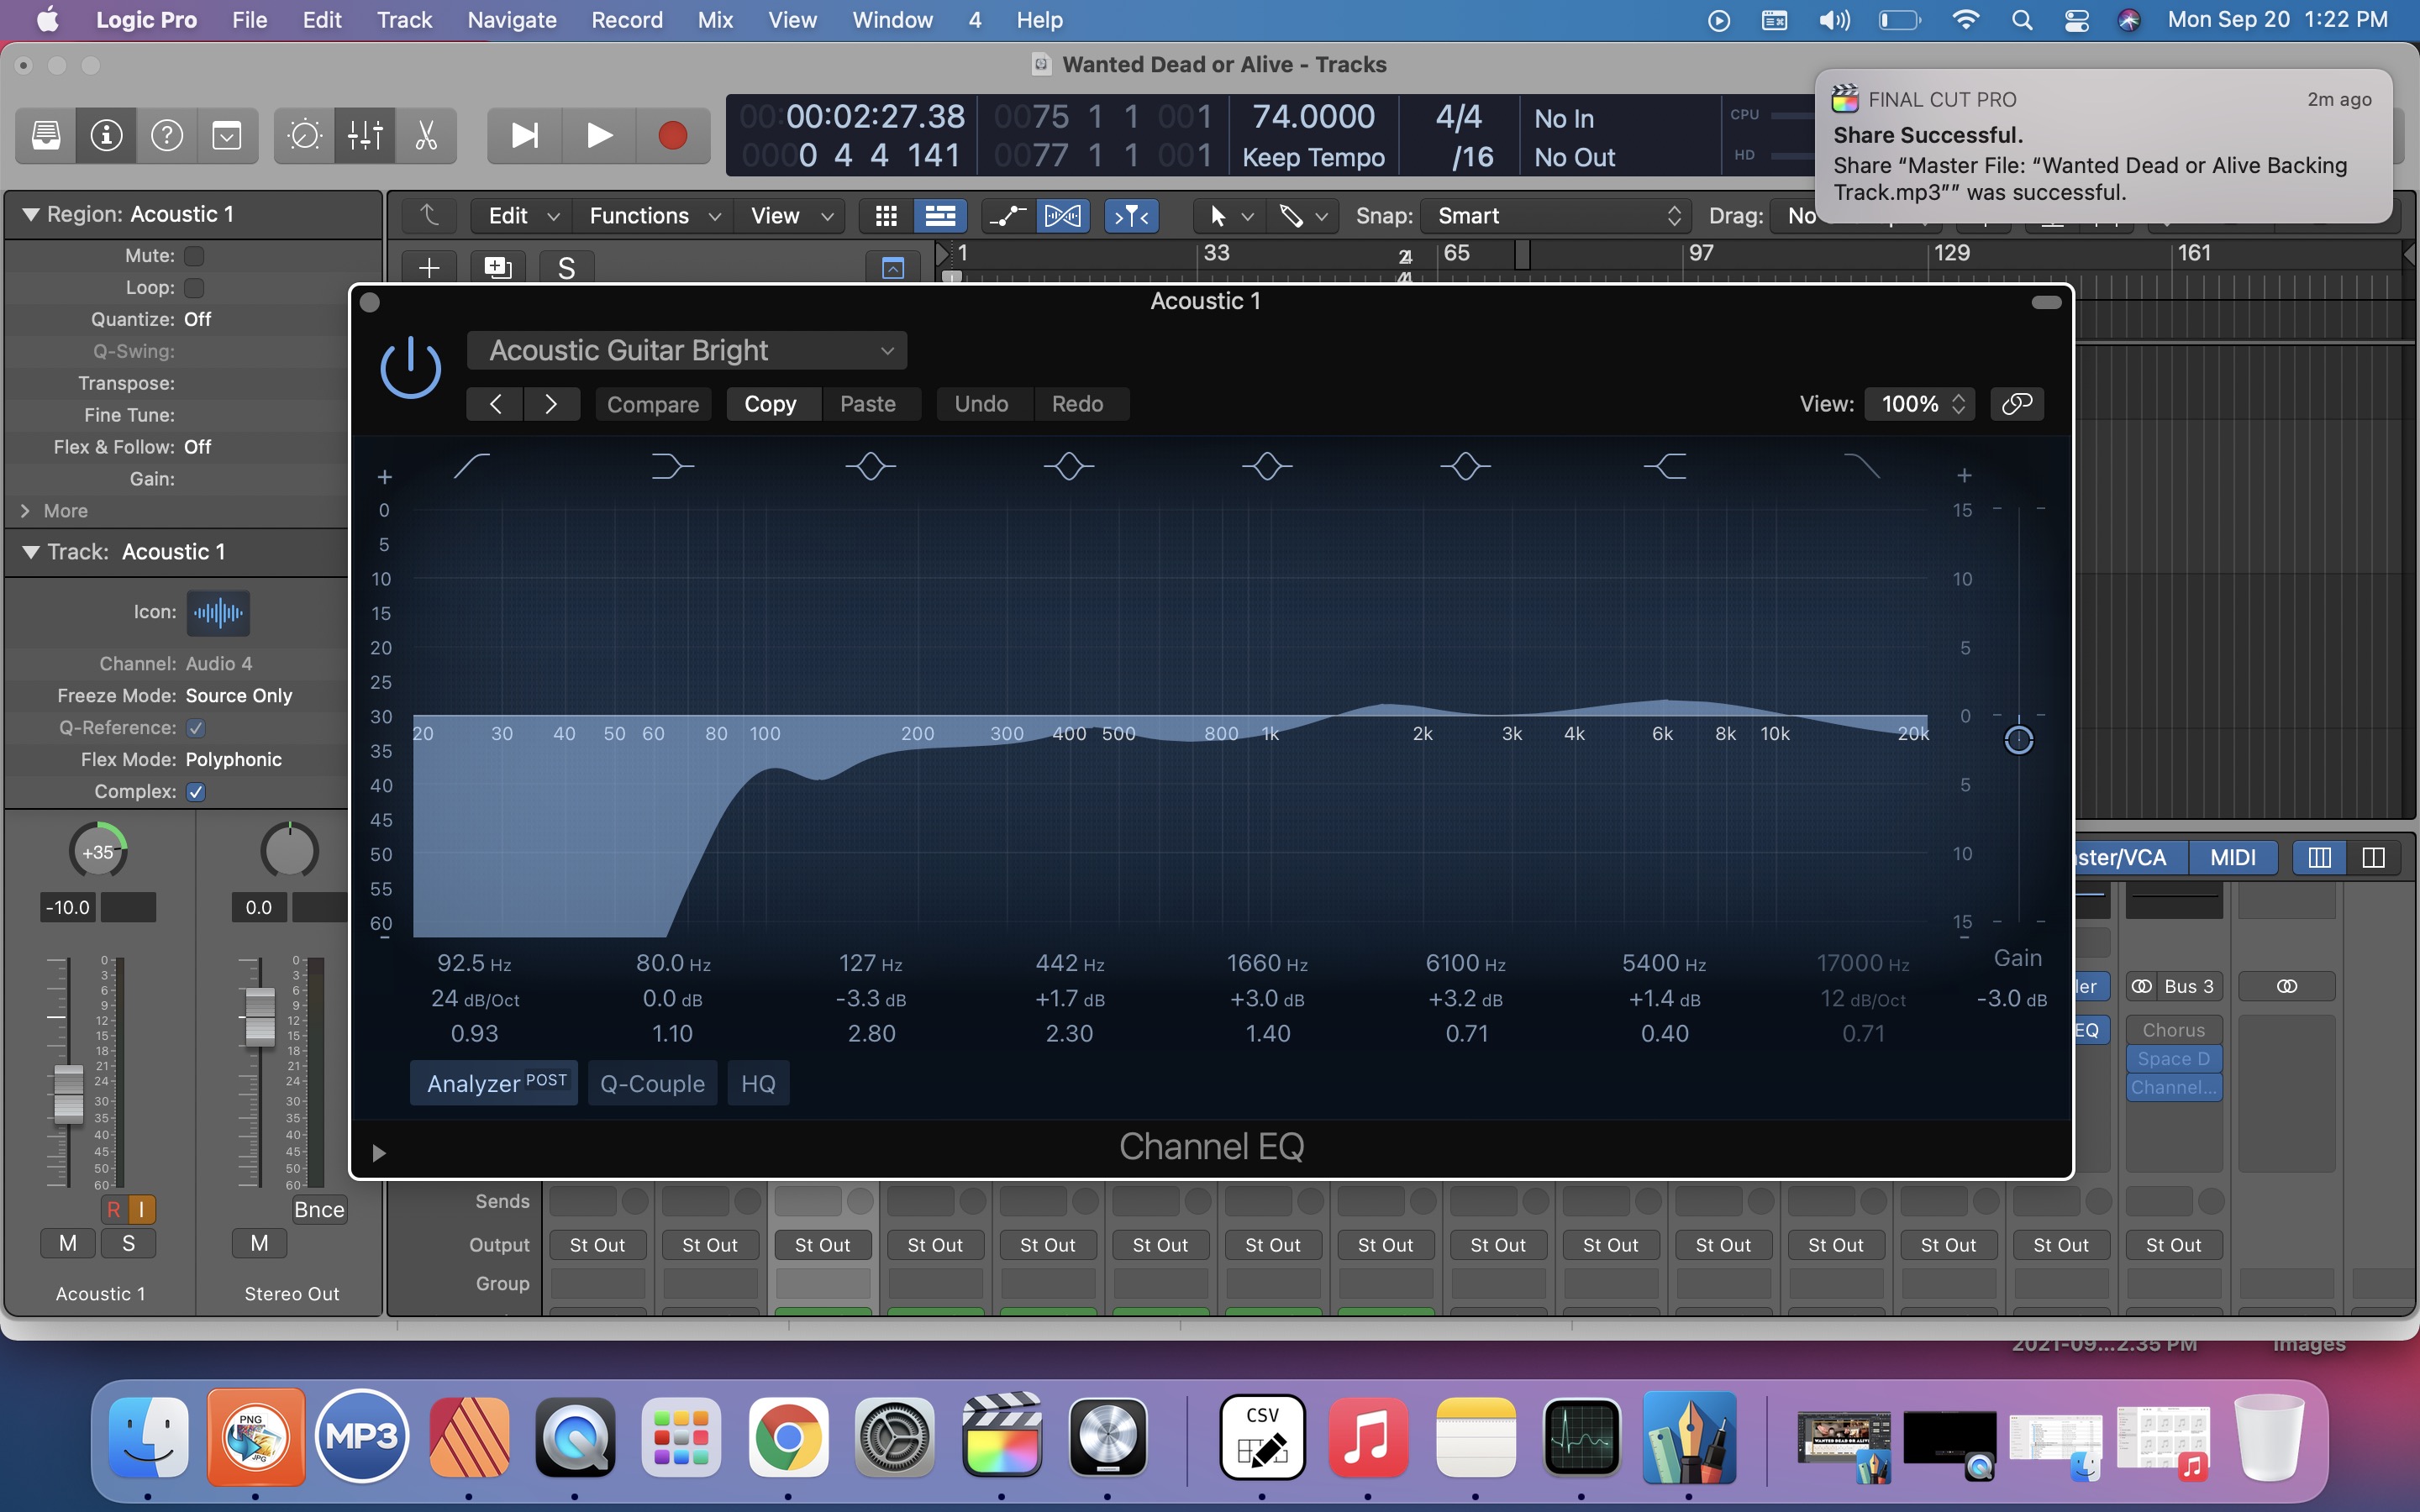Open the tracks area View dropdown

click(x=791, y=216)
